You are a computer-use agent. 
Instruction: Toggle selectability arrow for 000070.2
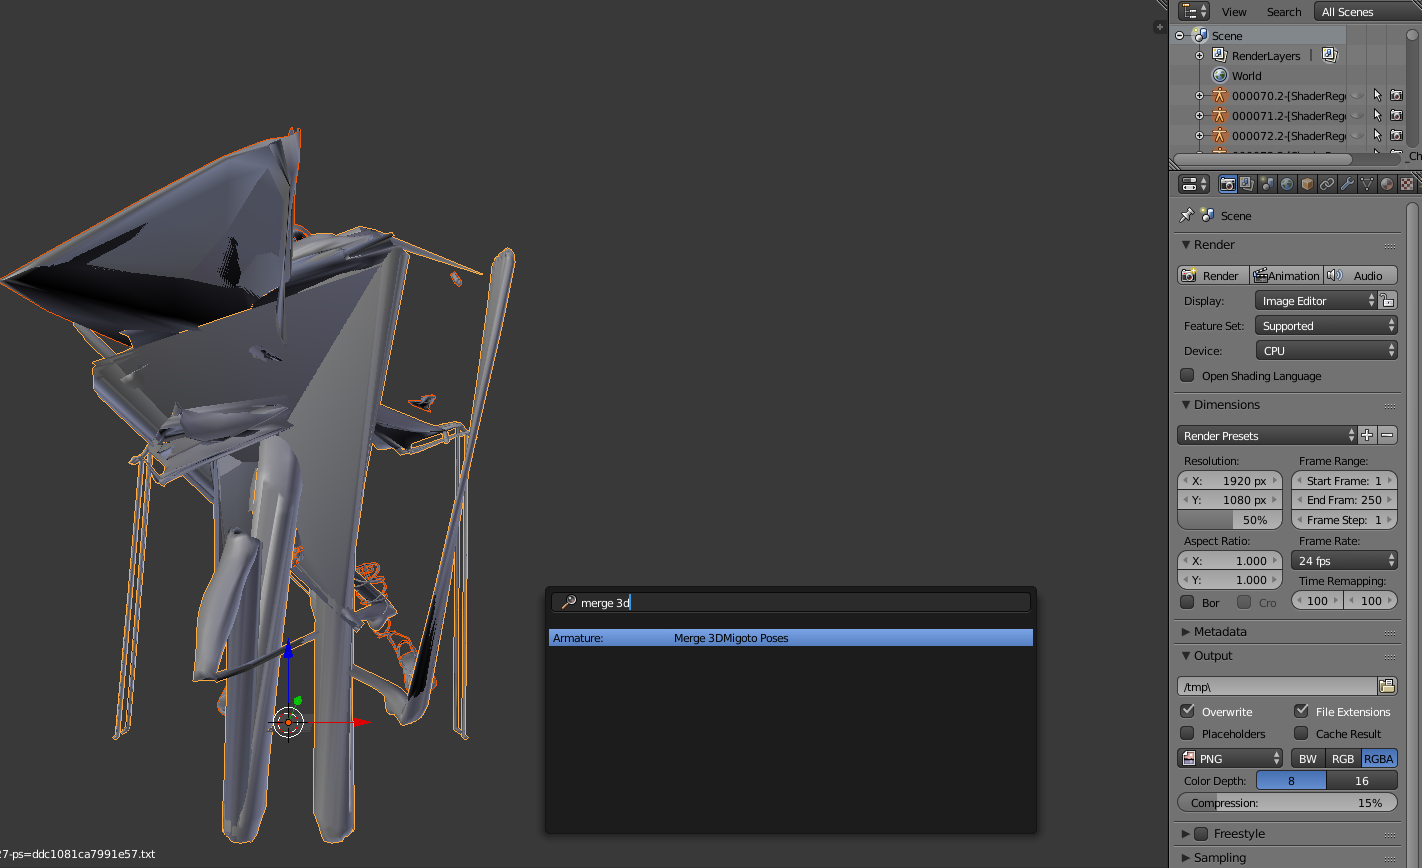coord(1377,96)
